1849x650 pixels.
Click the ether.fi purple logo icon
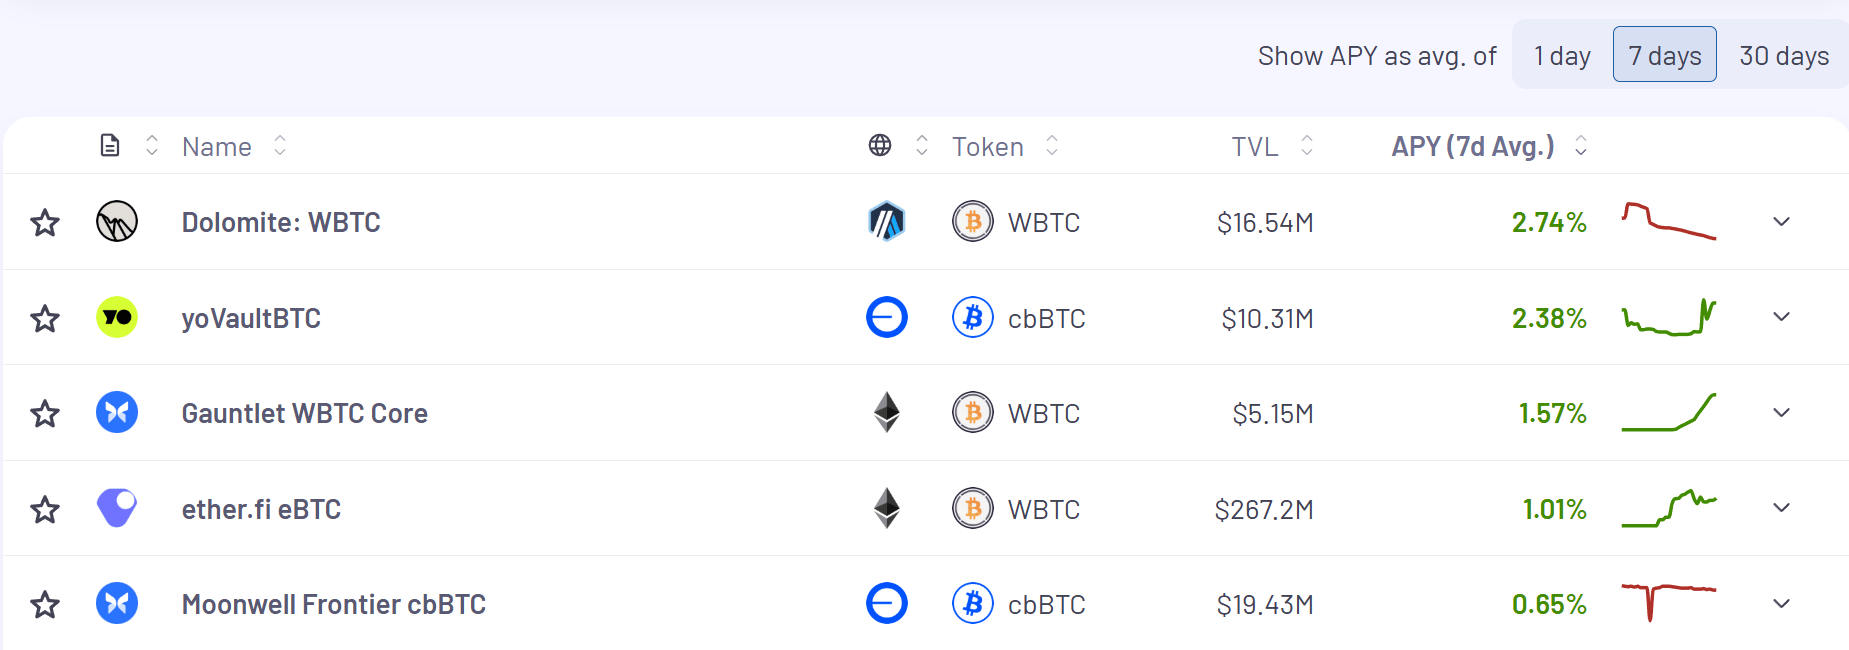point(117,508)
